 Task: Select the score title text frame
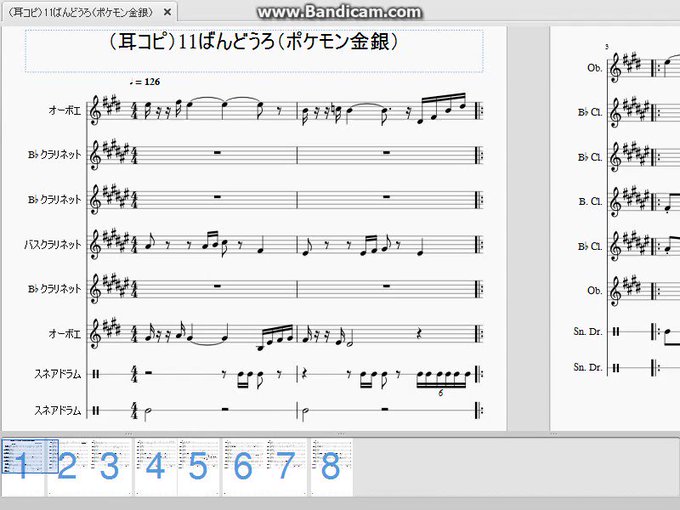[x=254, y=51]
